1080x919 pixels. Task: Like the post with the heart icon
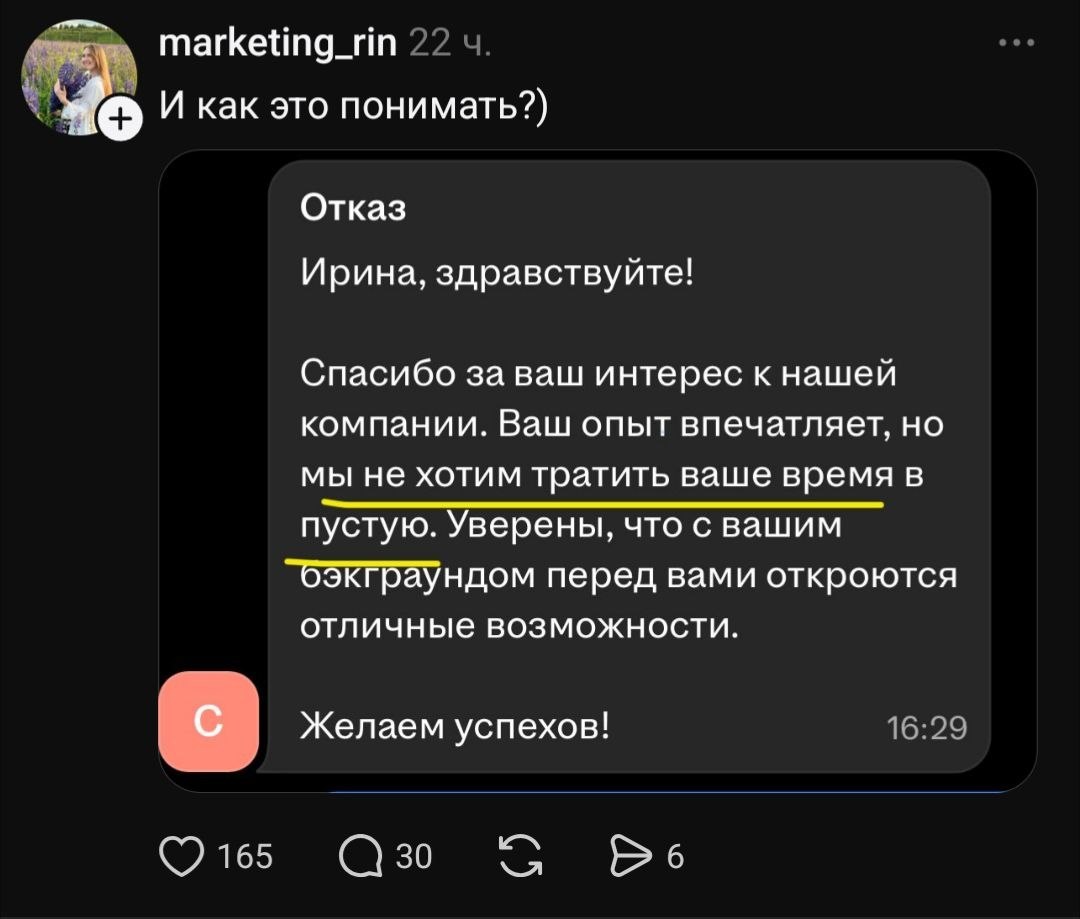coord(182,855)
